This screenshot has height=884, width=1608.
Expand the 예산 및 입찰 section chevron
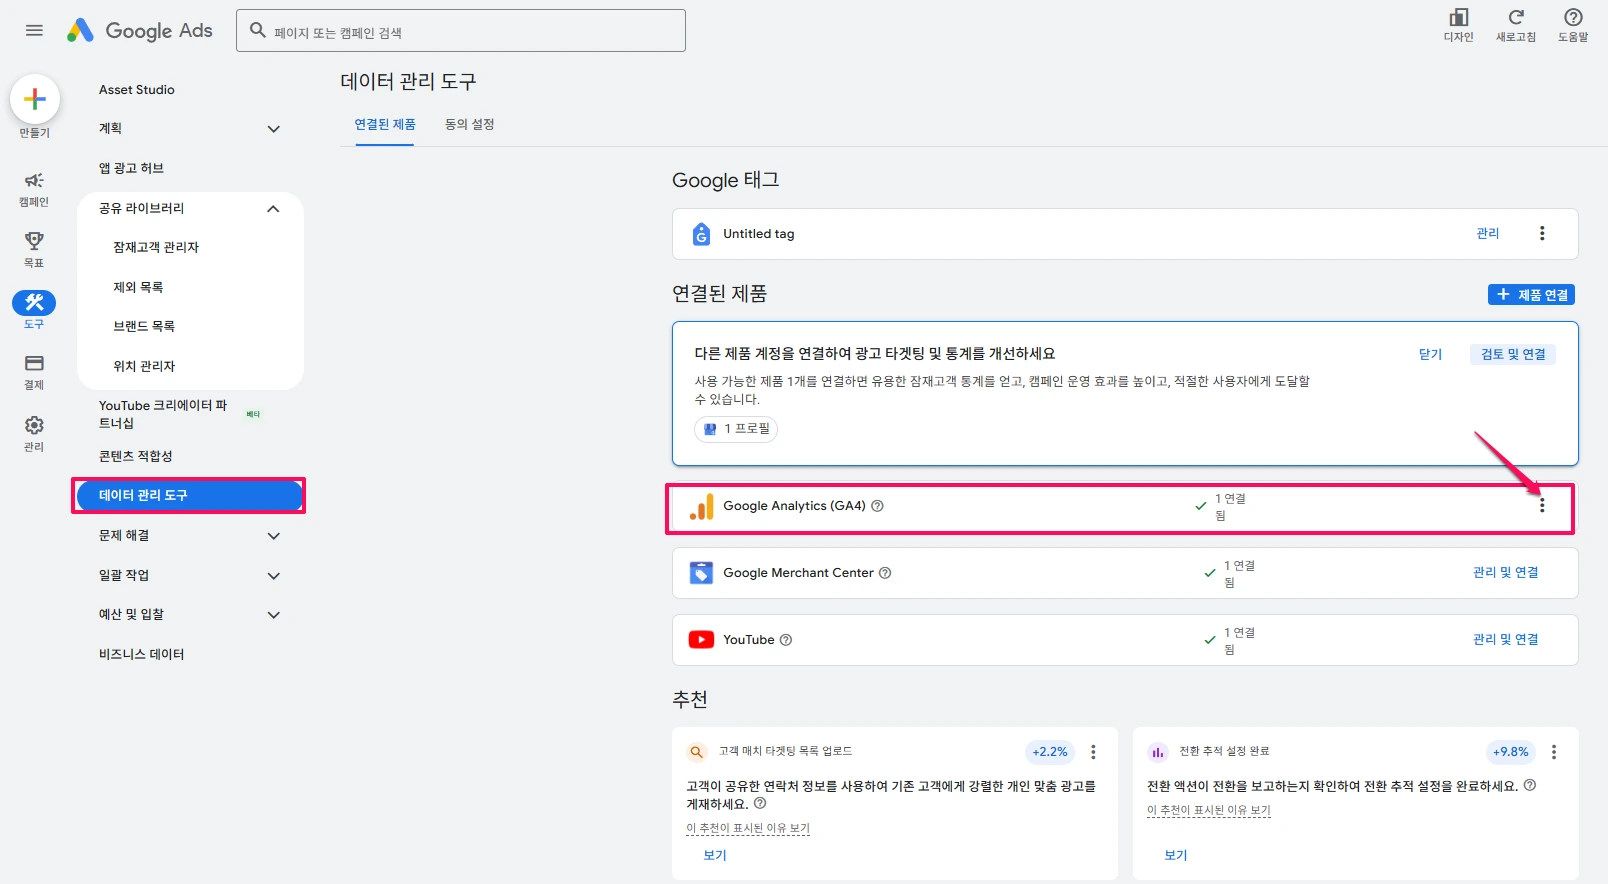pyautogui.click(x=274, y=615)
